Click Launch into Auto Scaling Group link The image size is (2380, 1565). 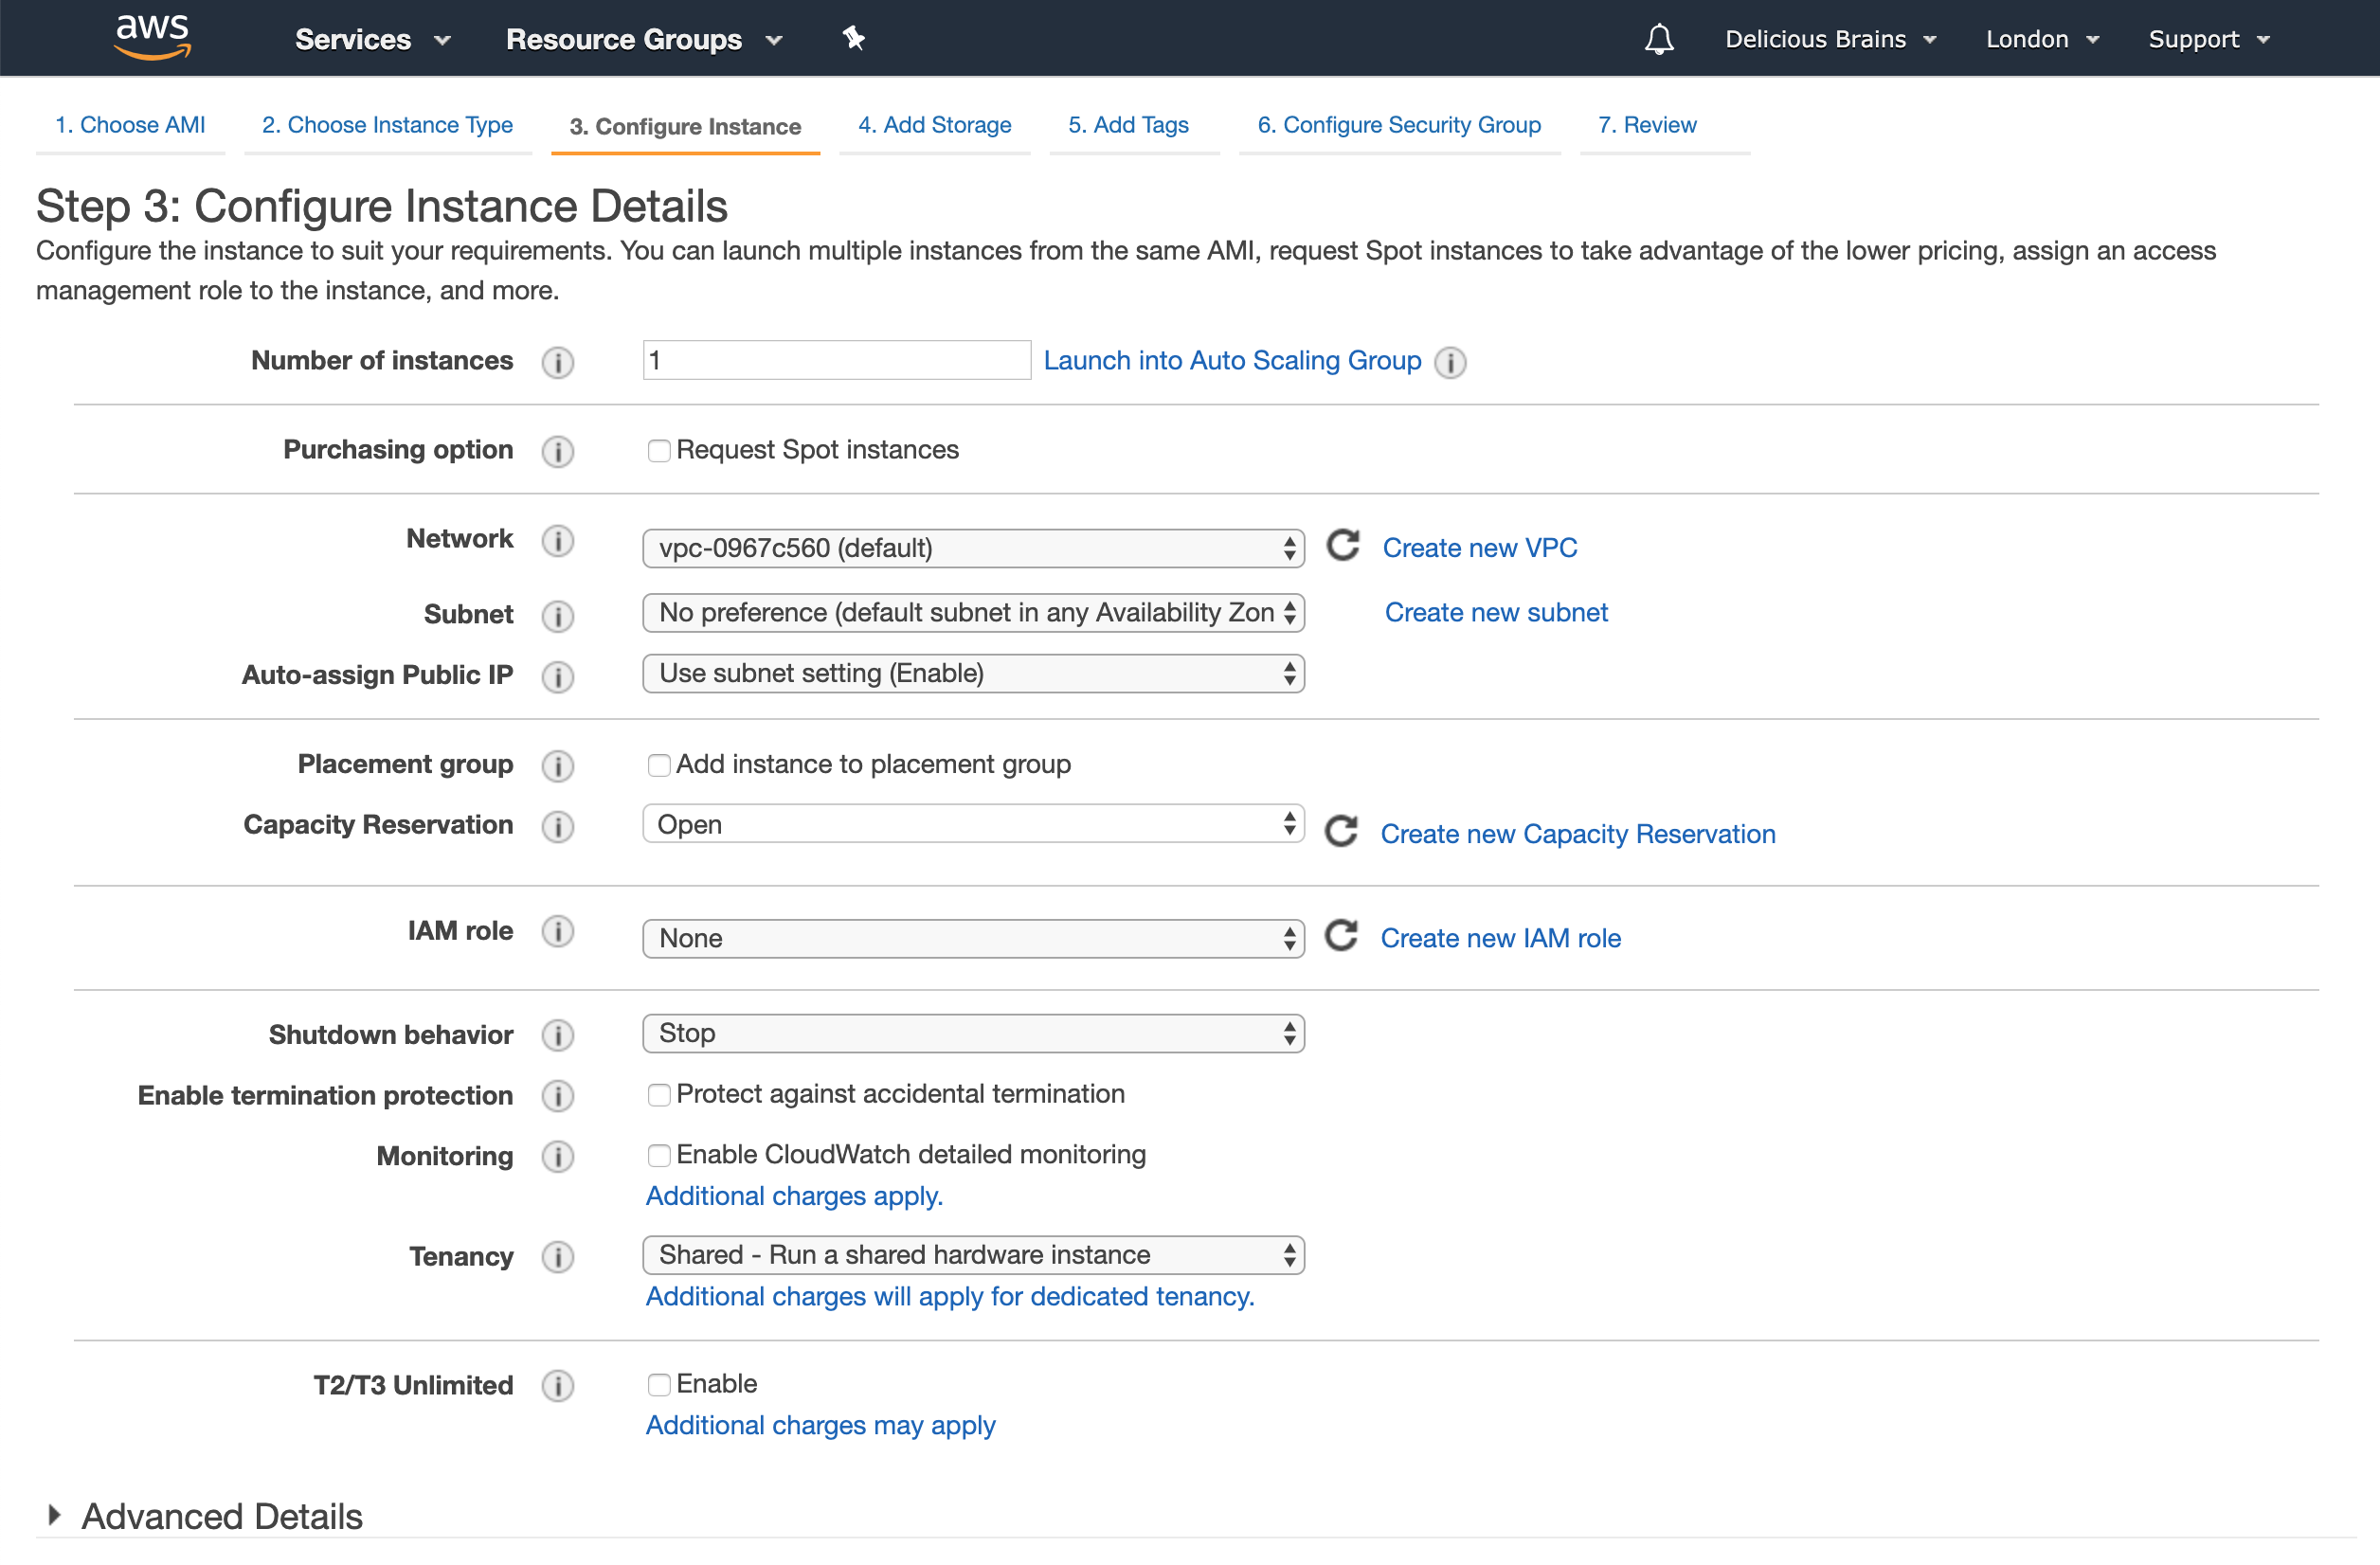coord(1233,360)
